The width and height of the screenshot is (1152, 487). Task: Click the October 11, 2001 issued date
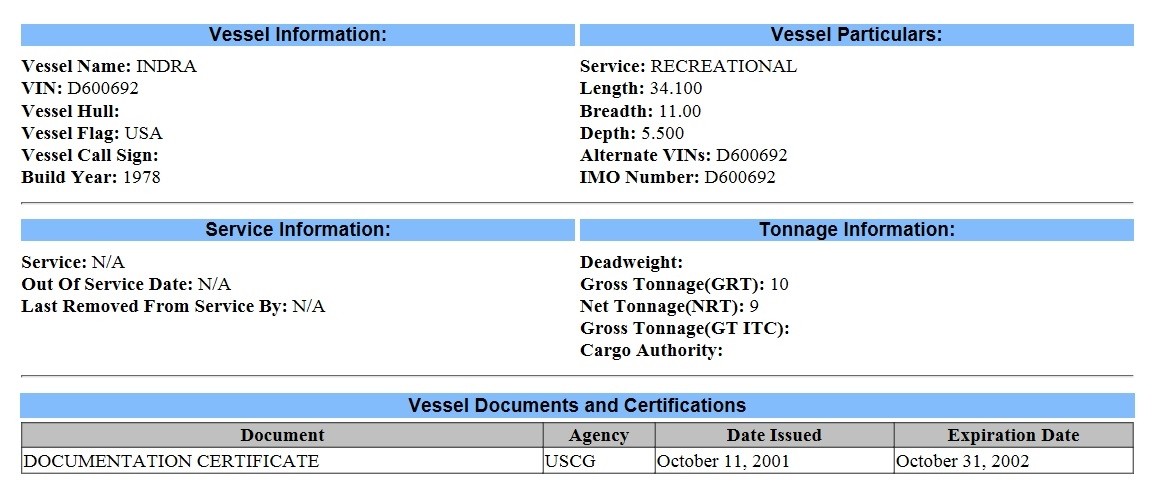point(723,461)
